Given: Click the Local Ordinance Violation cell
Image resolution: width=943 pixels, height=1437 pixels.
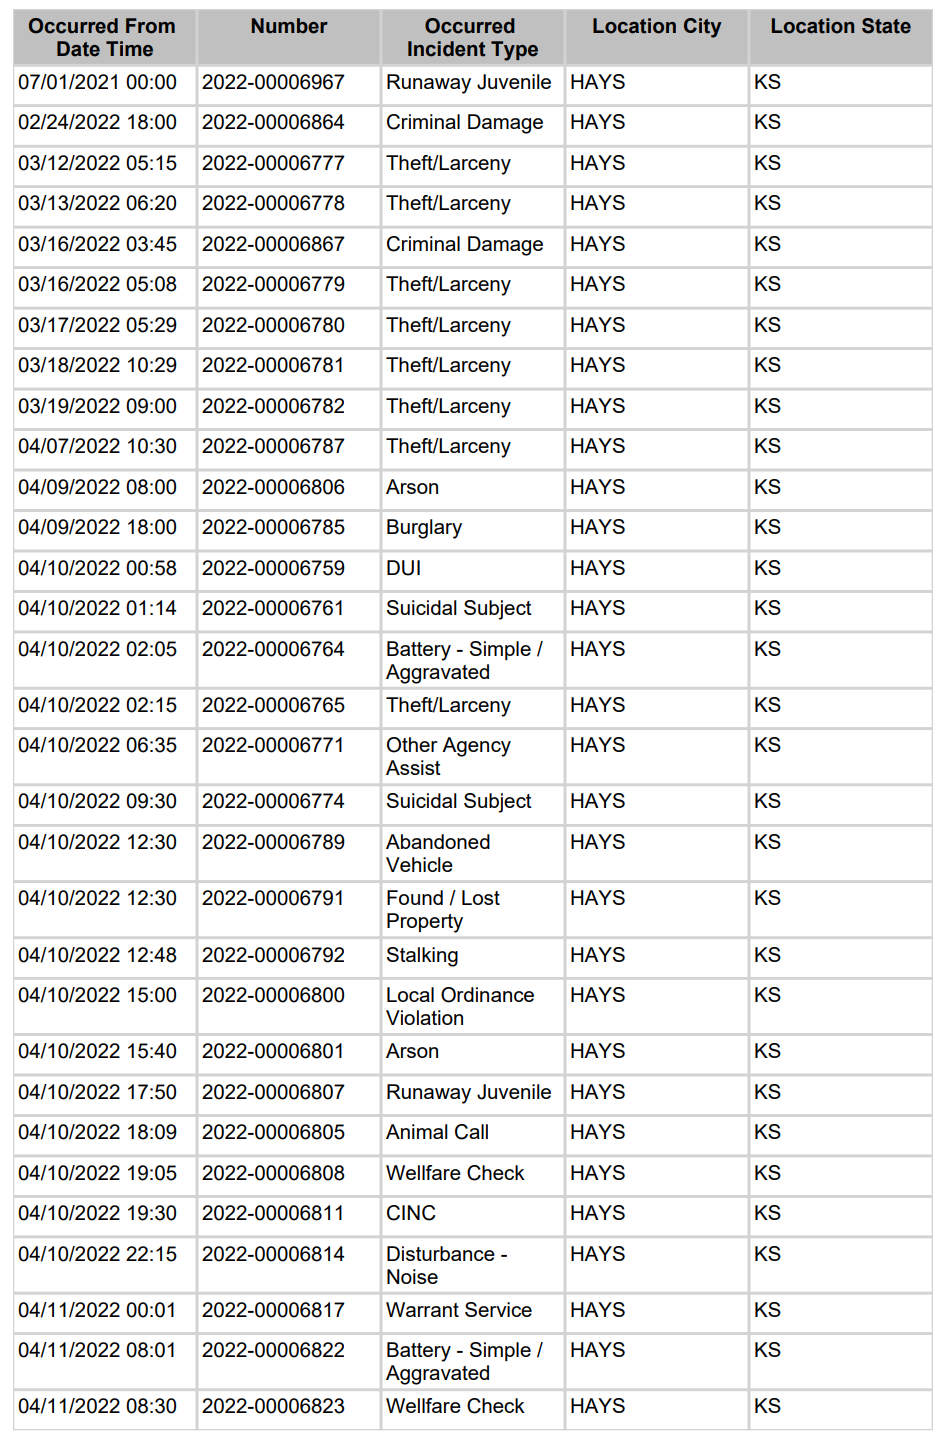Looking at the screenshot, I should point(460,1007).
